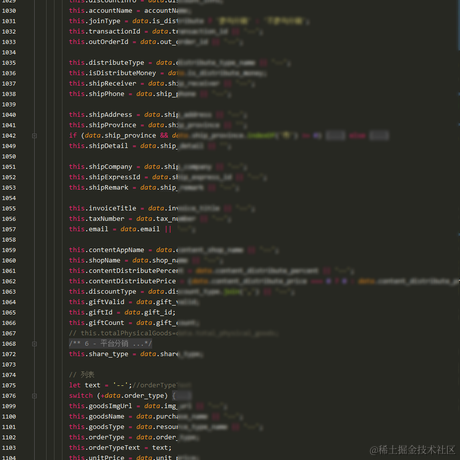
Task: Click line number 1039 in the gutter
Action: tap(9, 104)
